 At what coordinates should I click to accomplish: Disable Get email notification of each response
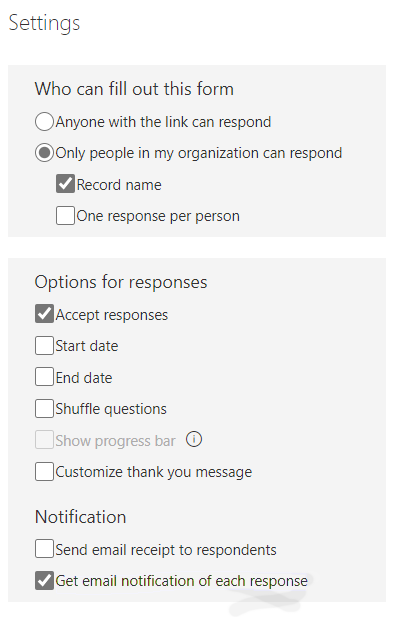(x=44, y=580)
